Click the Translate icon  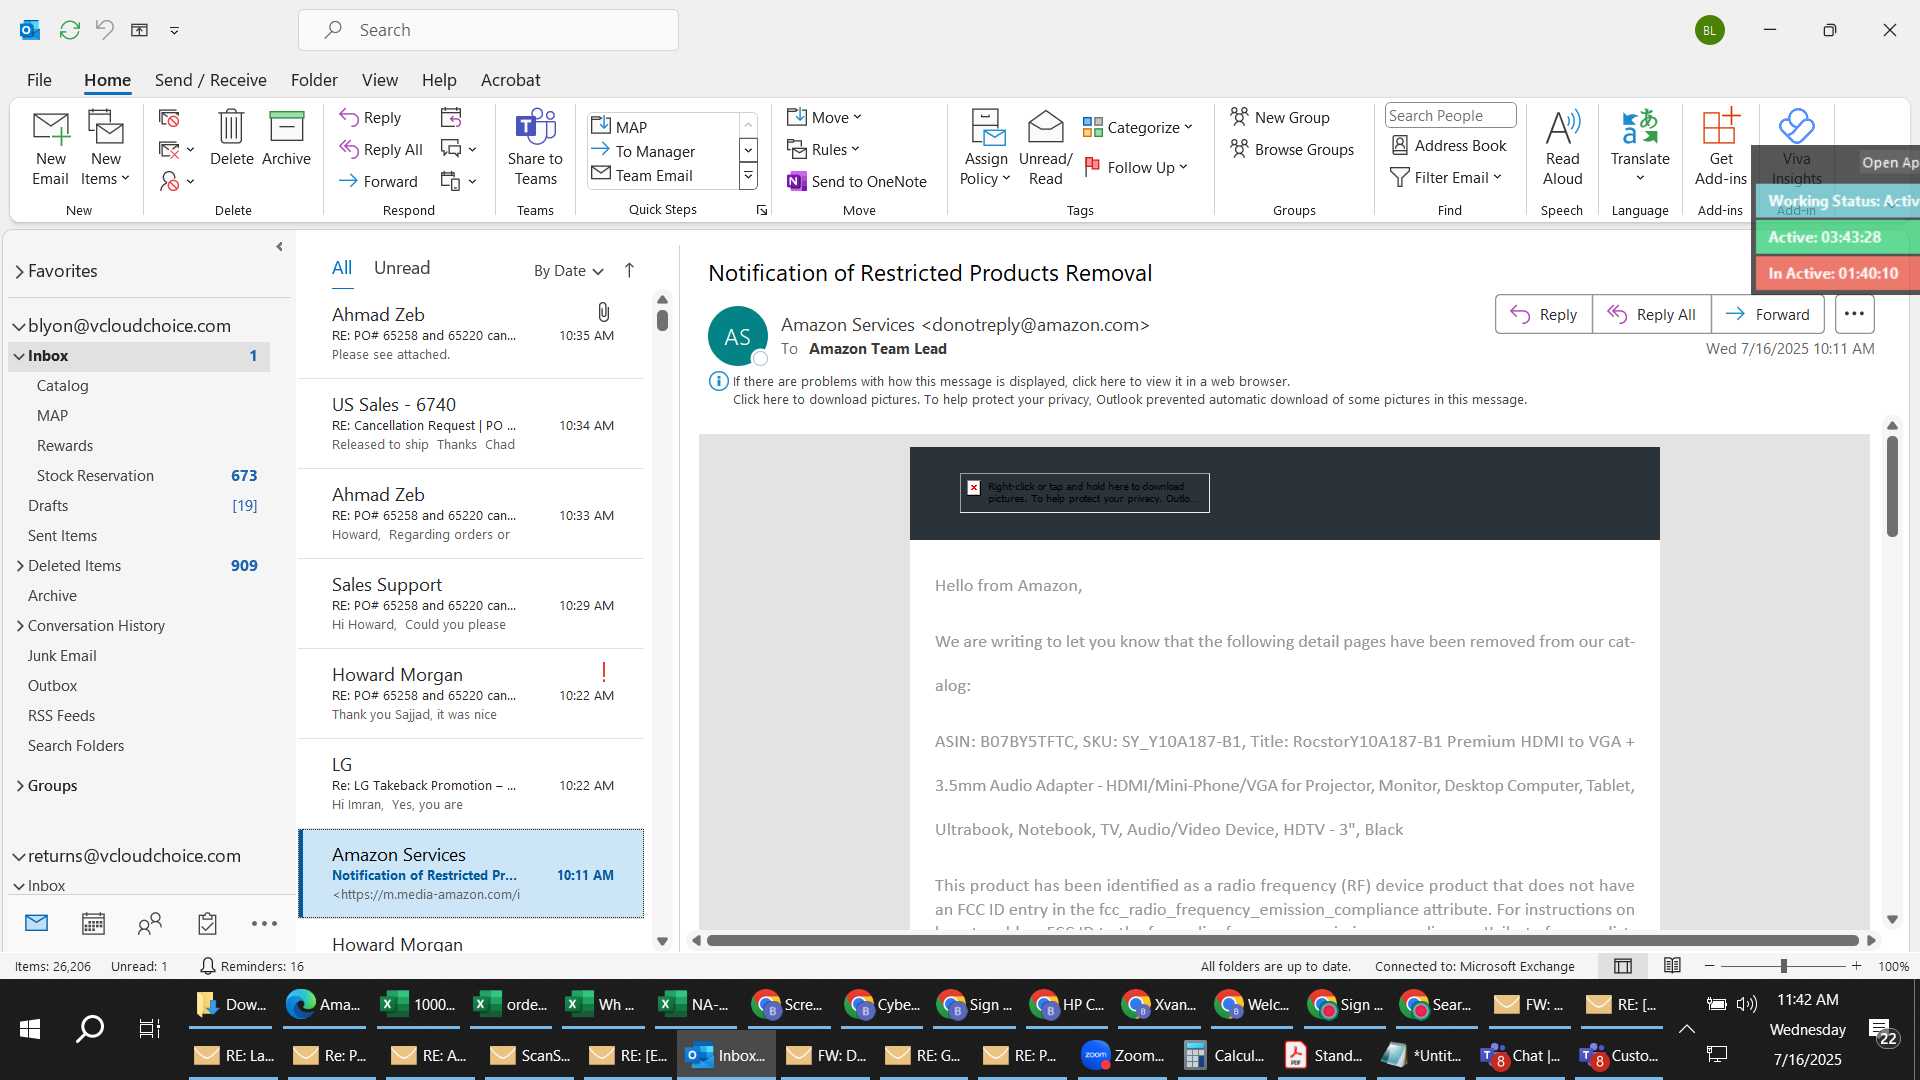pos(1640,147)
